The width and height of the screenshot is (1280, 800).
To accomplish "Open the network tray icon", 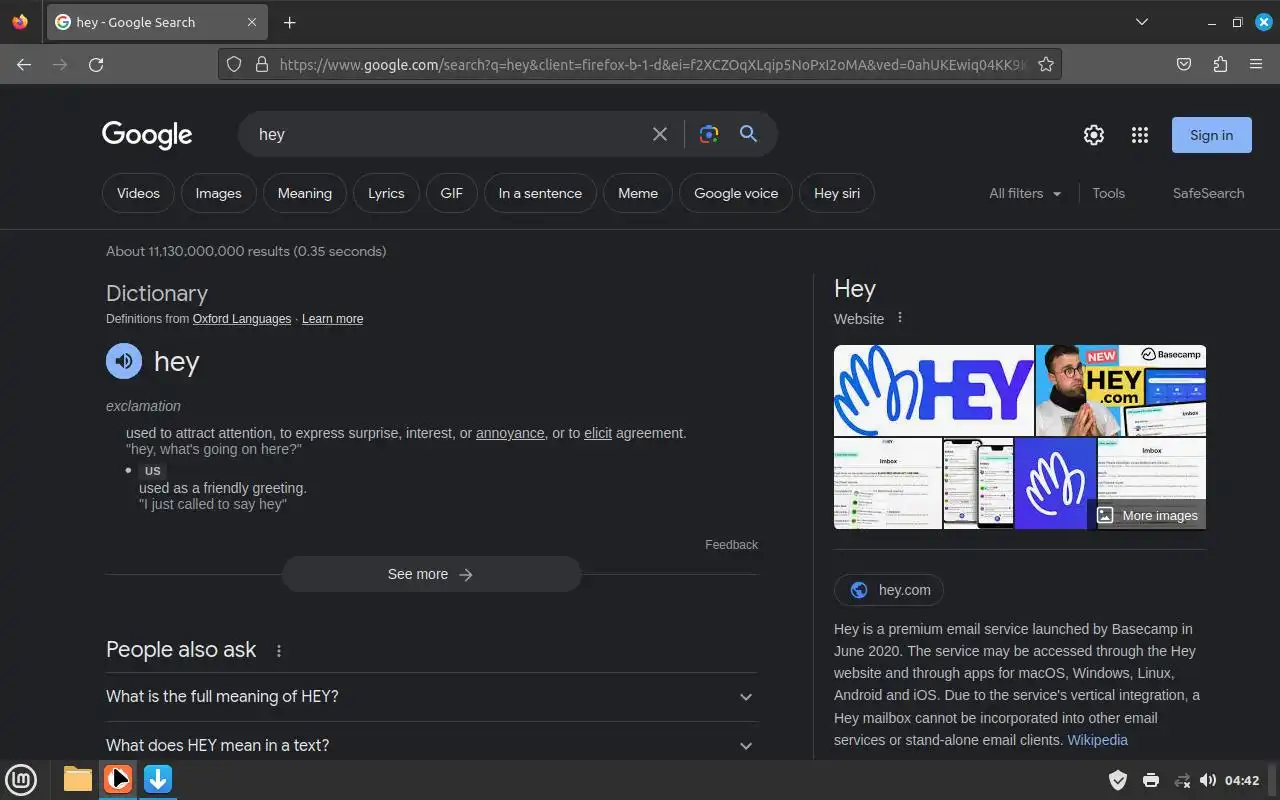I will tap(1182, 780).
